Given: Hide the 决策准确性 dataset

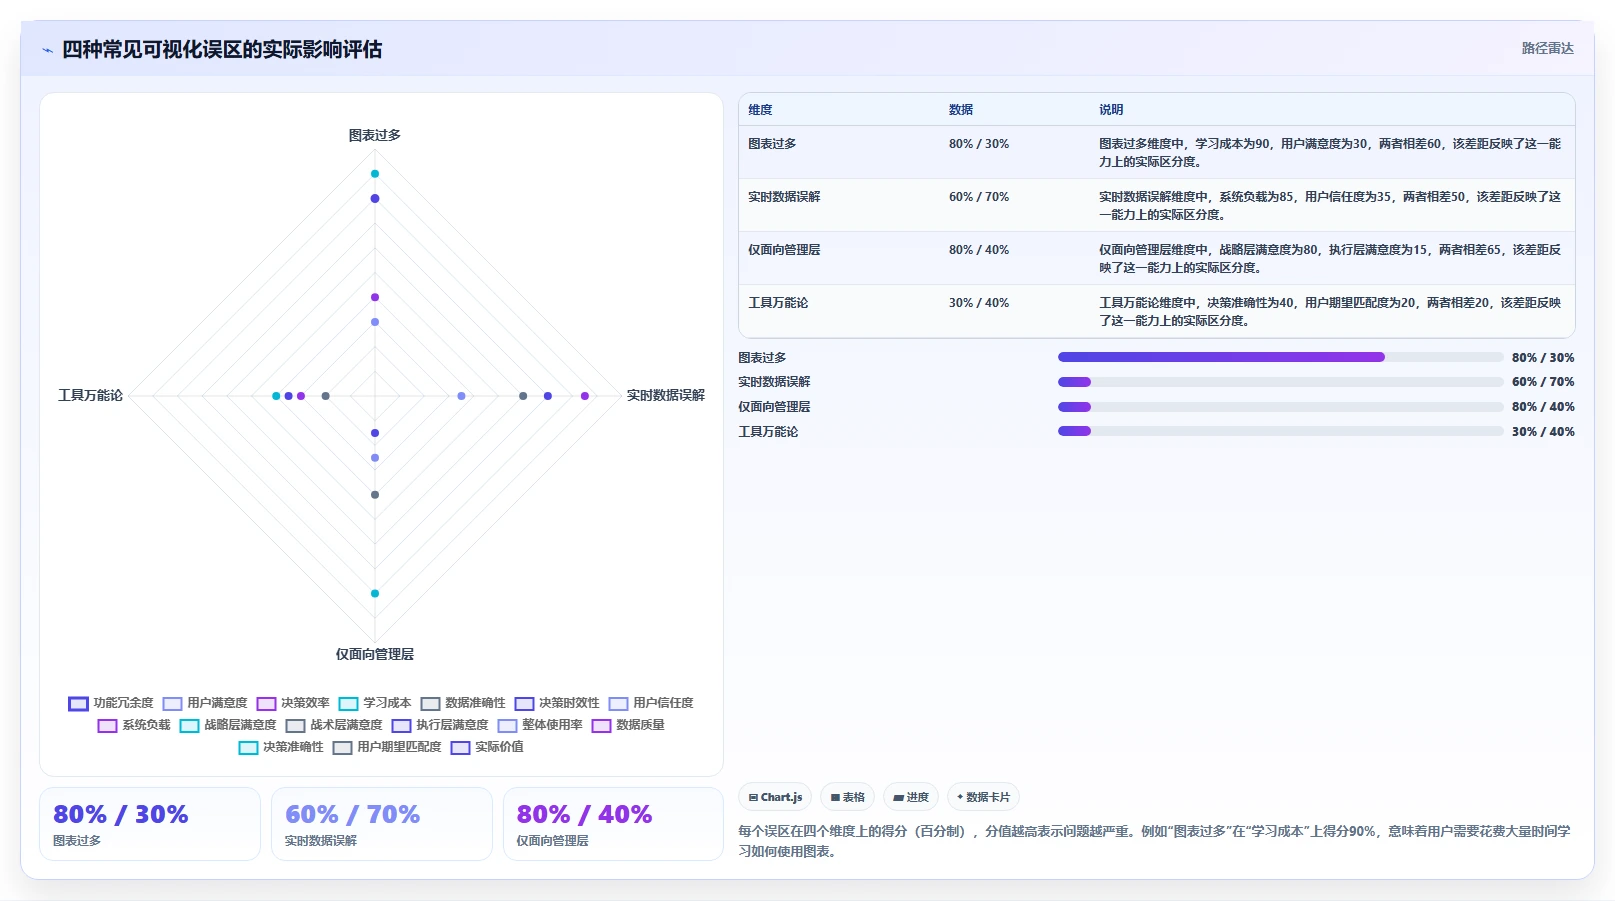Looking at the screenshot, I should pos(281,747).
